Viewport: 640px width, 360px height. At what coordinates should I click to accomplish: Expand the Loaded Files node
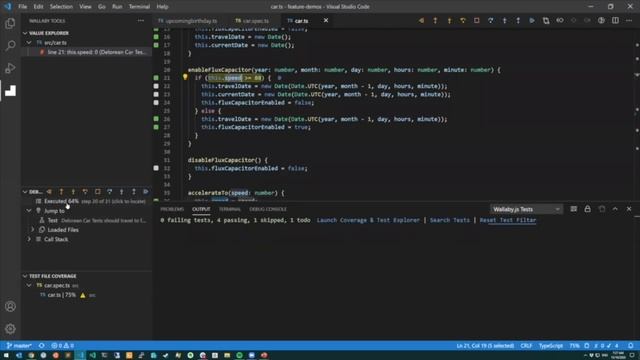(33, 230)
